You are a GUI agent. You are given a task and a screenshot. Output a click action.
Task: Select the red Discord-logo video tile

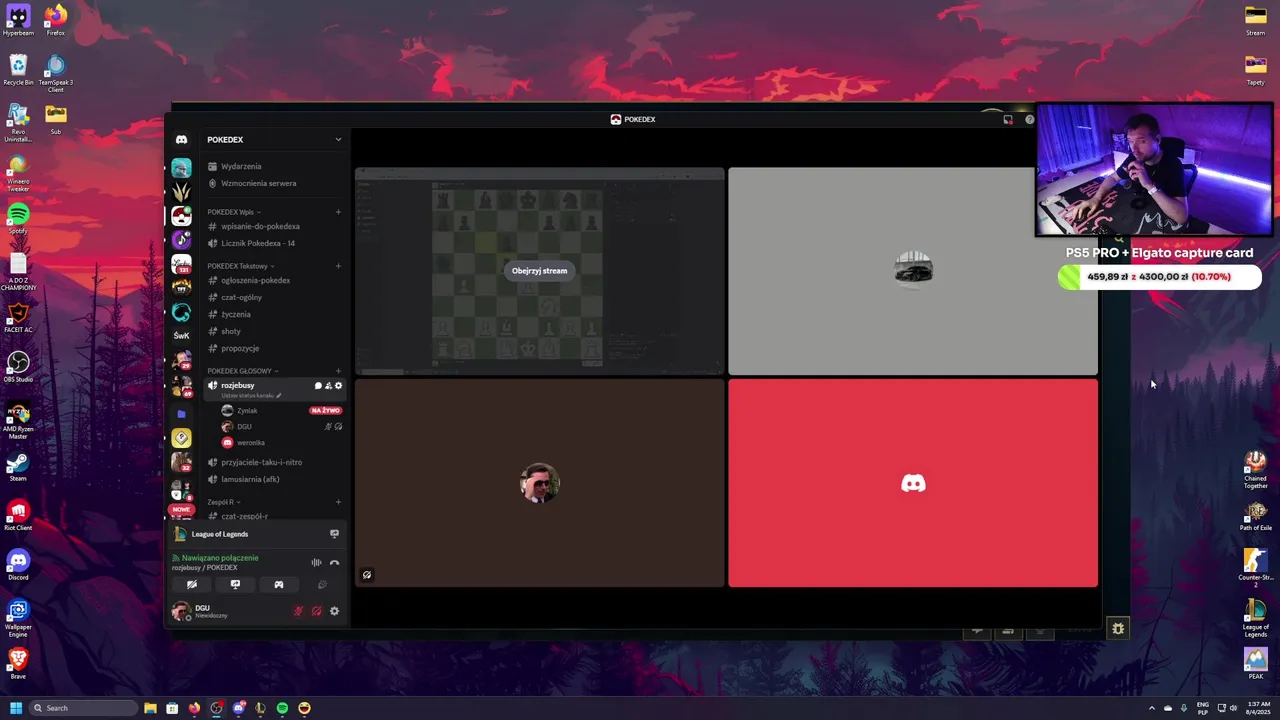913,483
